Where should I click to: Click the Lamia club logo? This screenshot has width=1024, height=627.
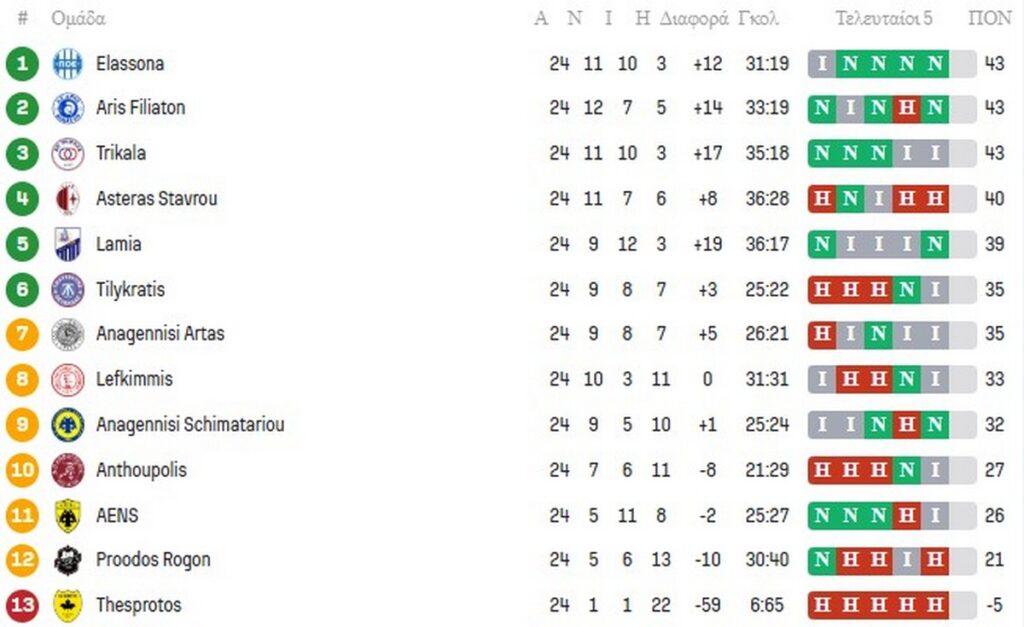coord(68,244)
